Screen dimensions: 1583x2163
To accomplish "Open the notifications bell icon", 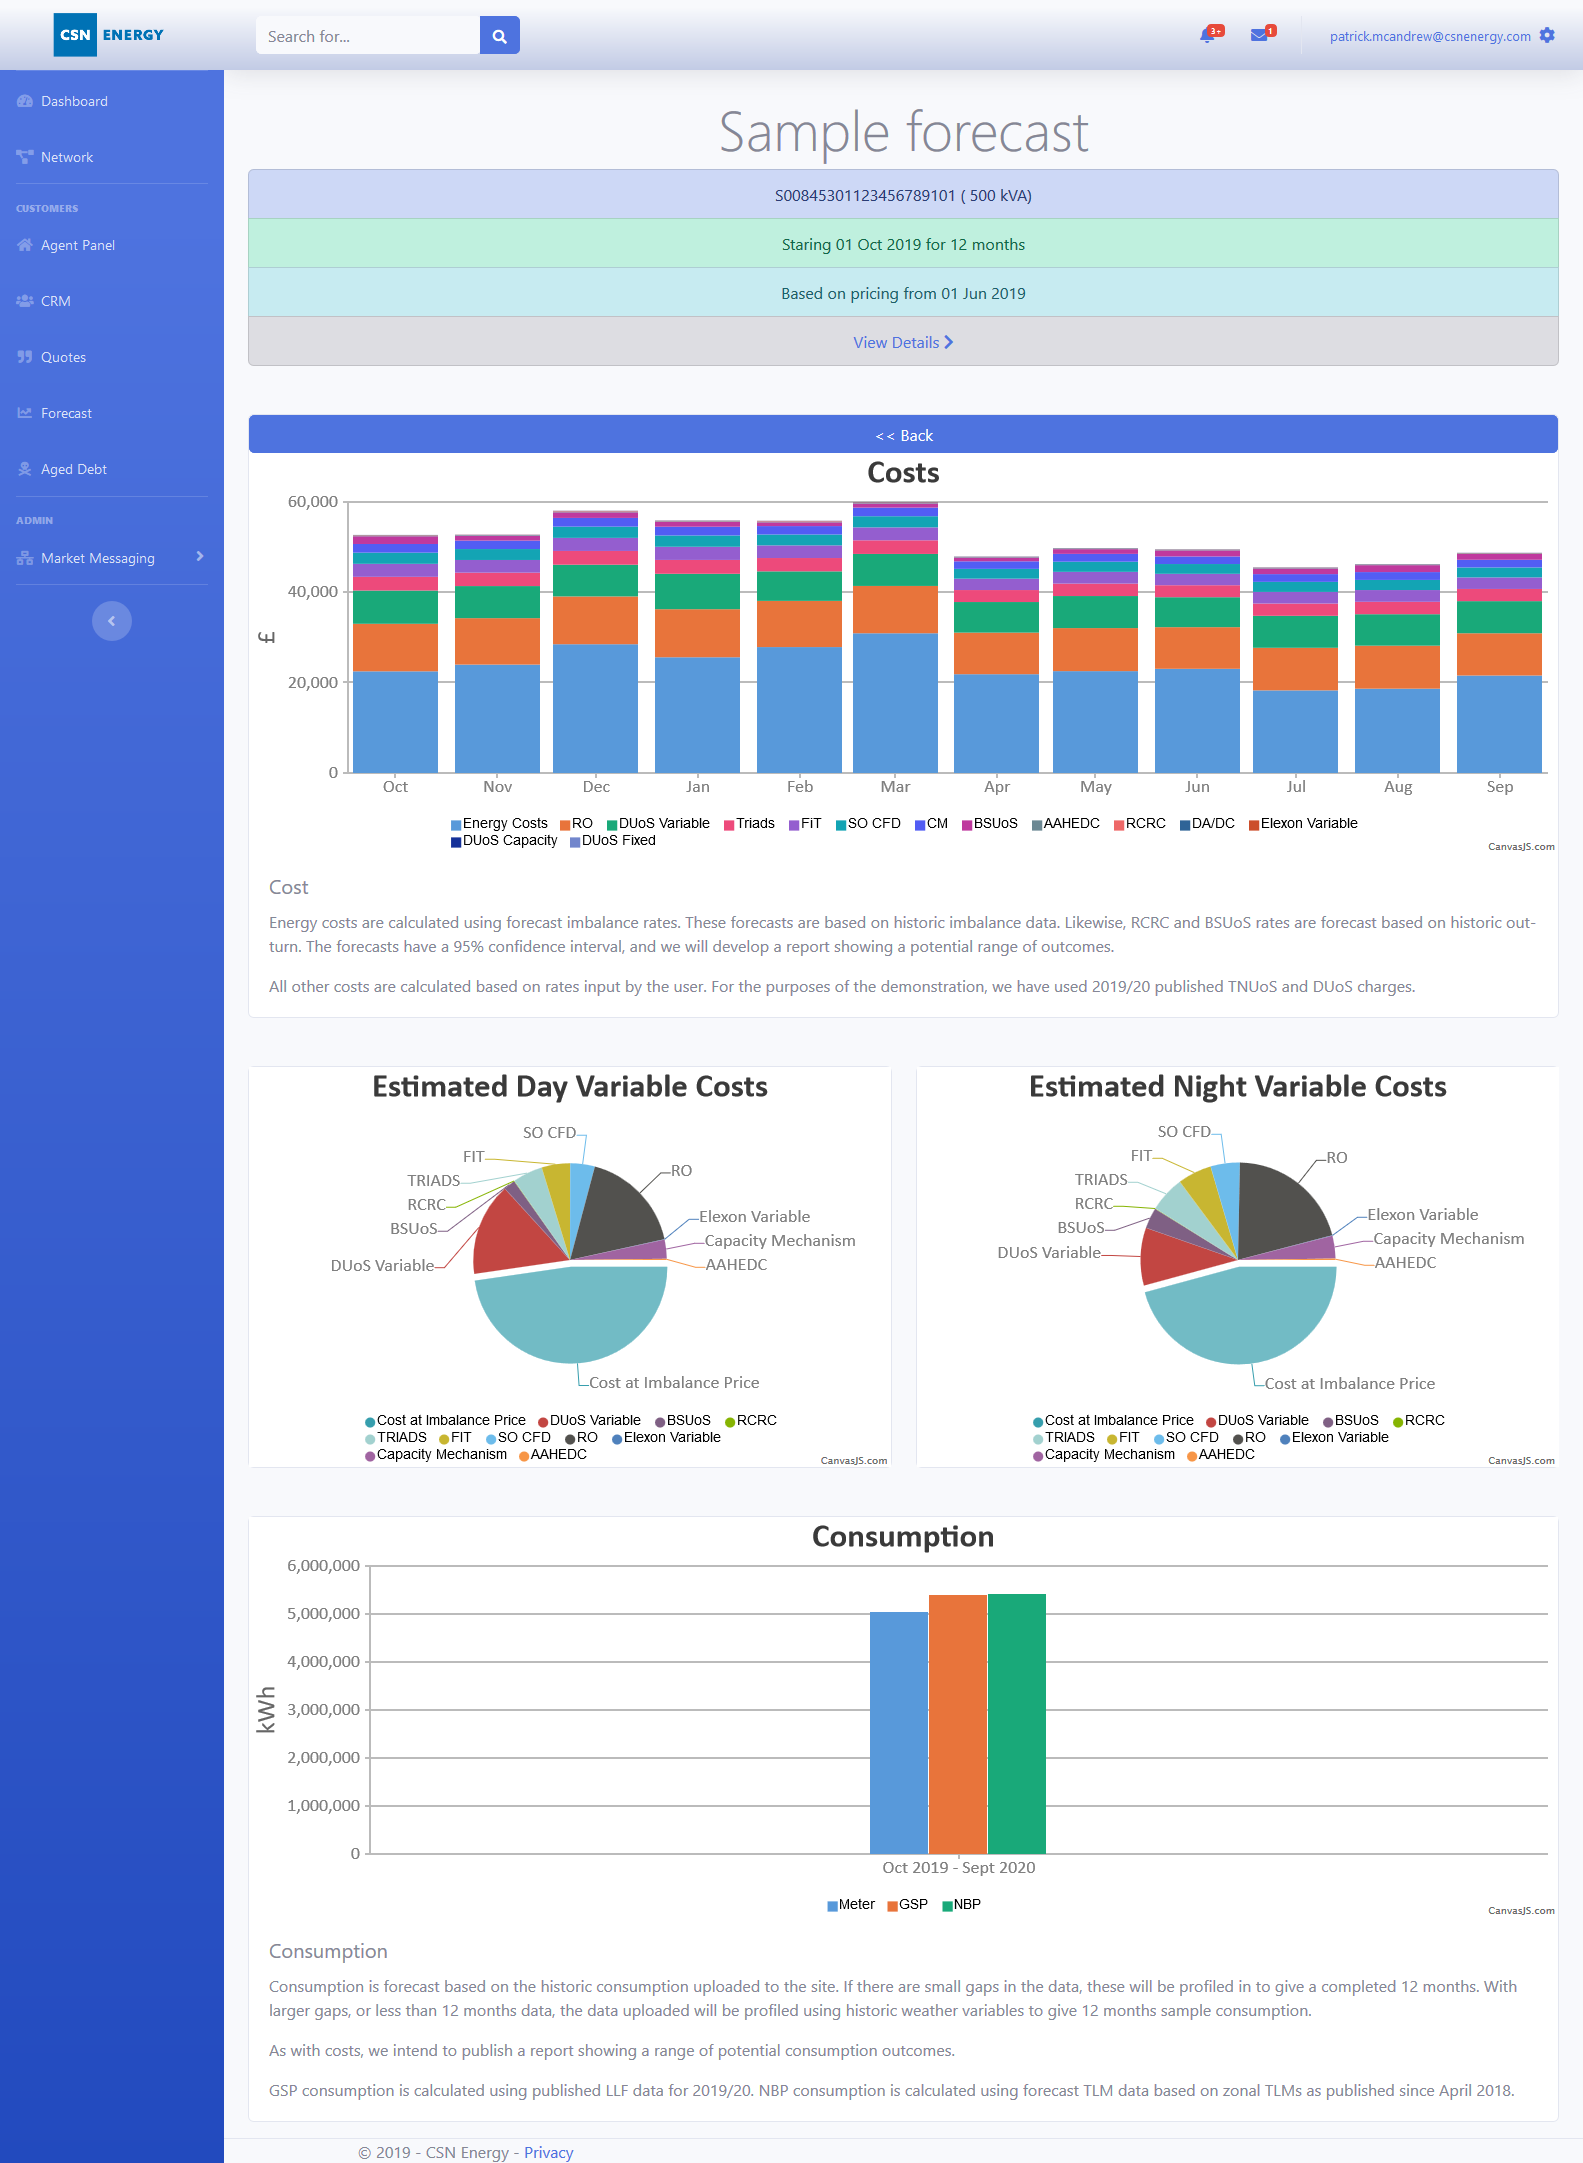I will pyautogui.click(x=1207, y=36).
